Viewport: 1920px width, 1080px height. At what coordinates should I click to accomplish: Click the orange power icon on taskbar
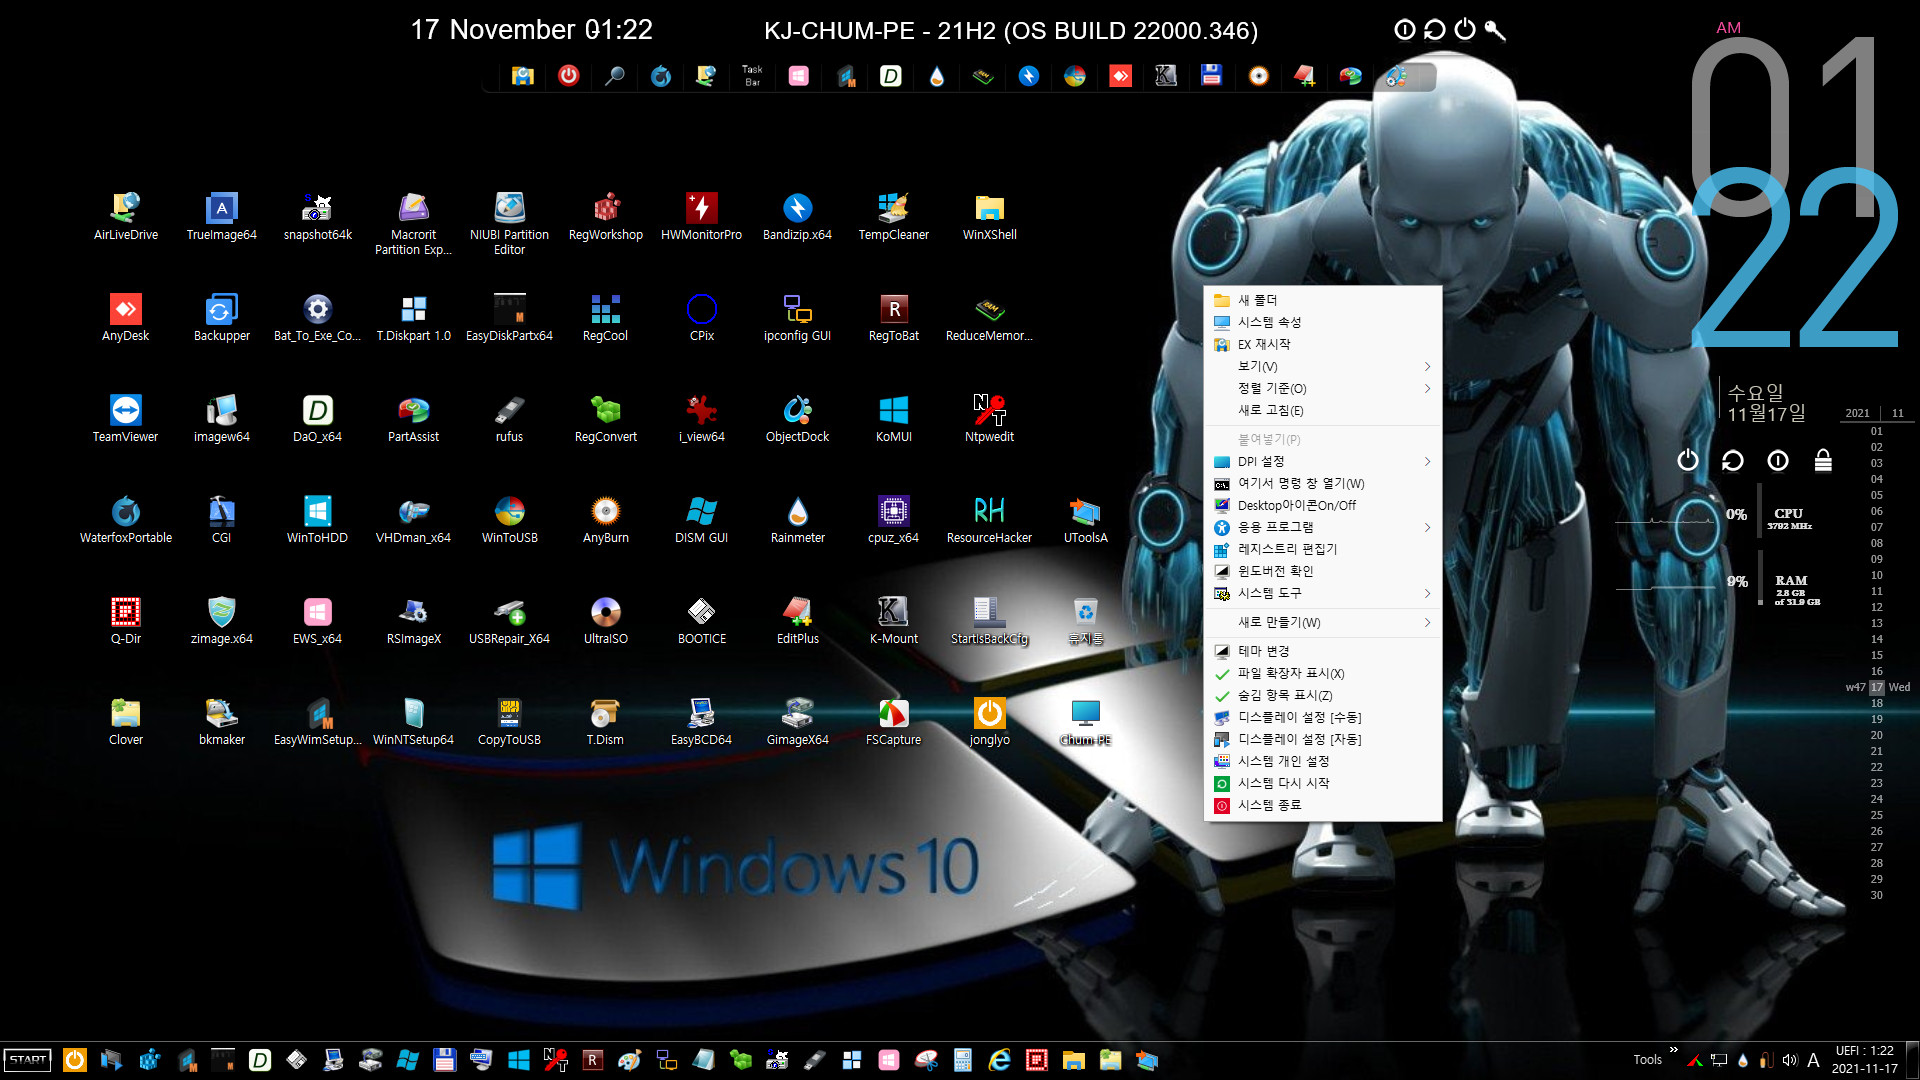click(x=75, y=1060)
